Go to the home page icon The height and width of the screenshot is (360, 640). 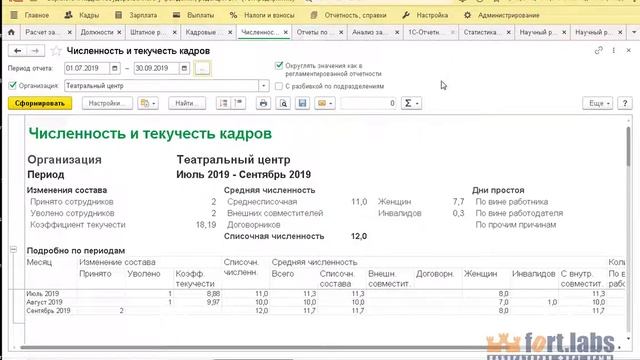(x=11, y=32)
